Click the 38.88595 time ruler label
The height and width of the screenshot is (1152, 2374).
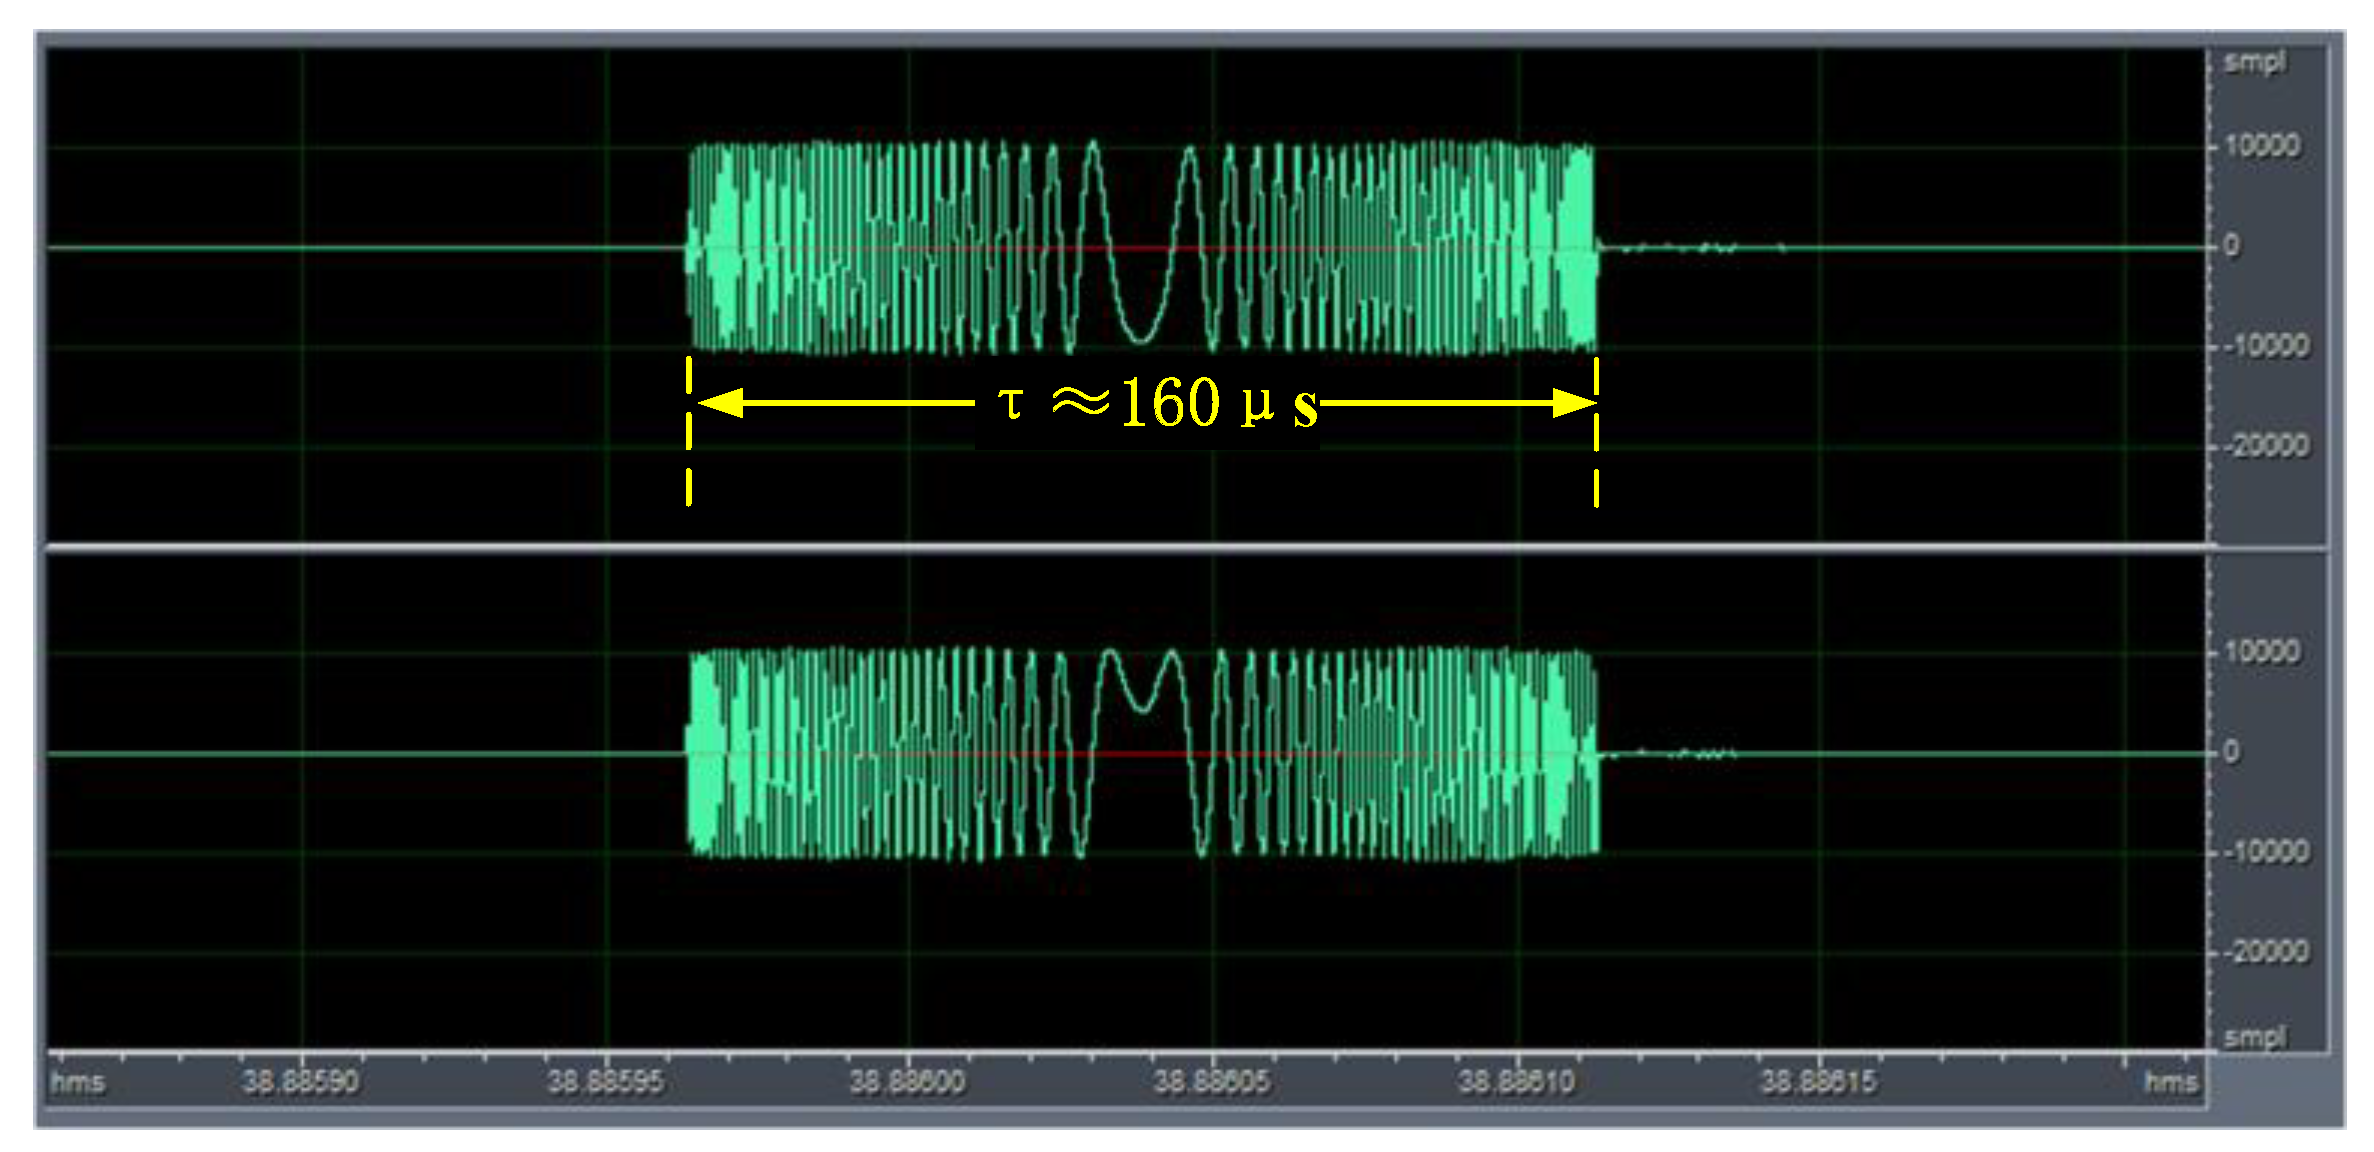pos(605,1081)
